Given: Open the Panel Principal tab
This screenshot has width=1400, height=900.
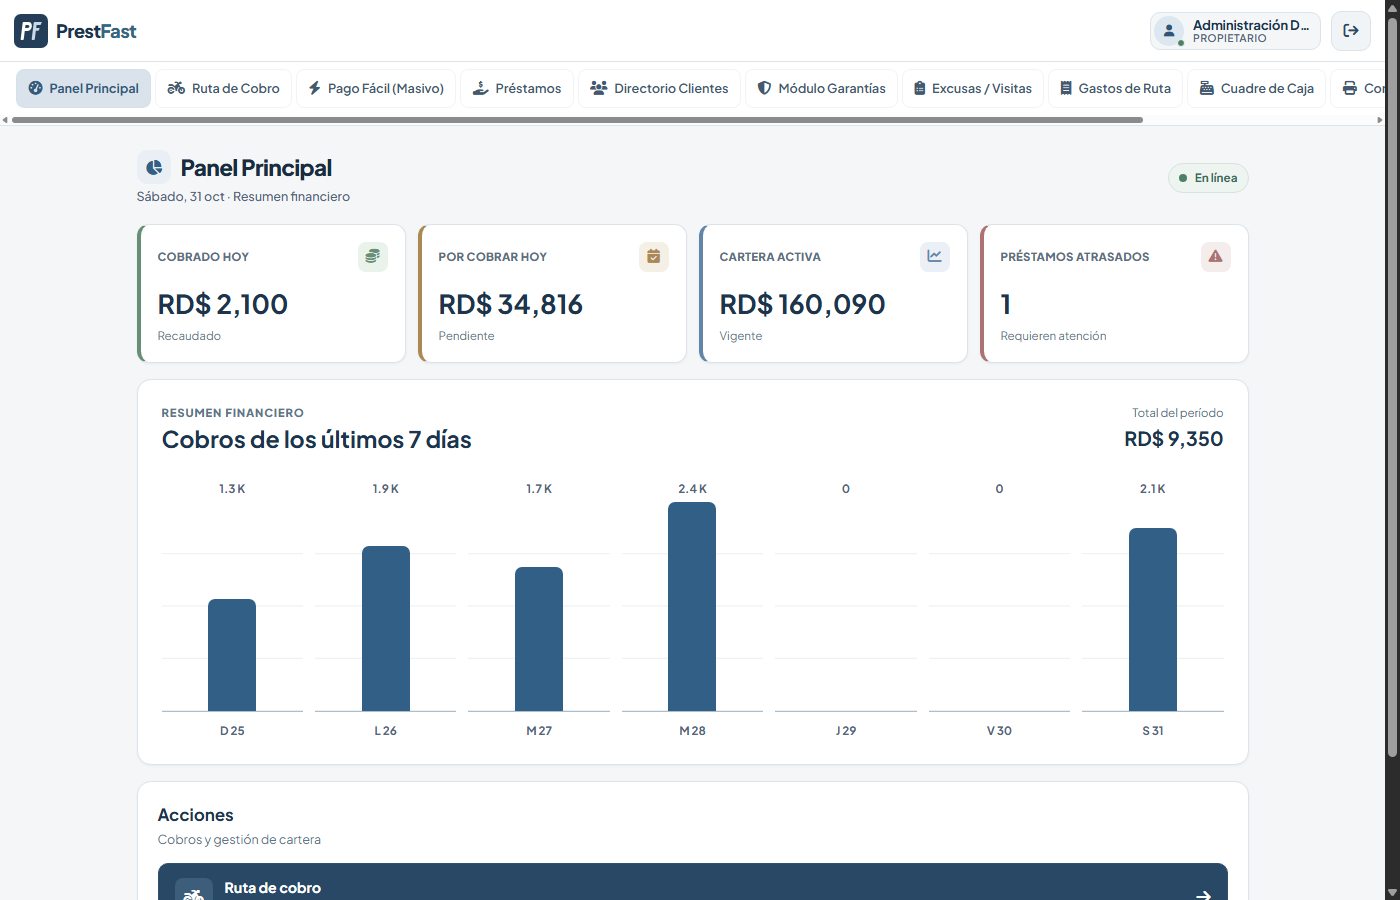Looking at the screenshot, I should click(83, 88).
